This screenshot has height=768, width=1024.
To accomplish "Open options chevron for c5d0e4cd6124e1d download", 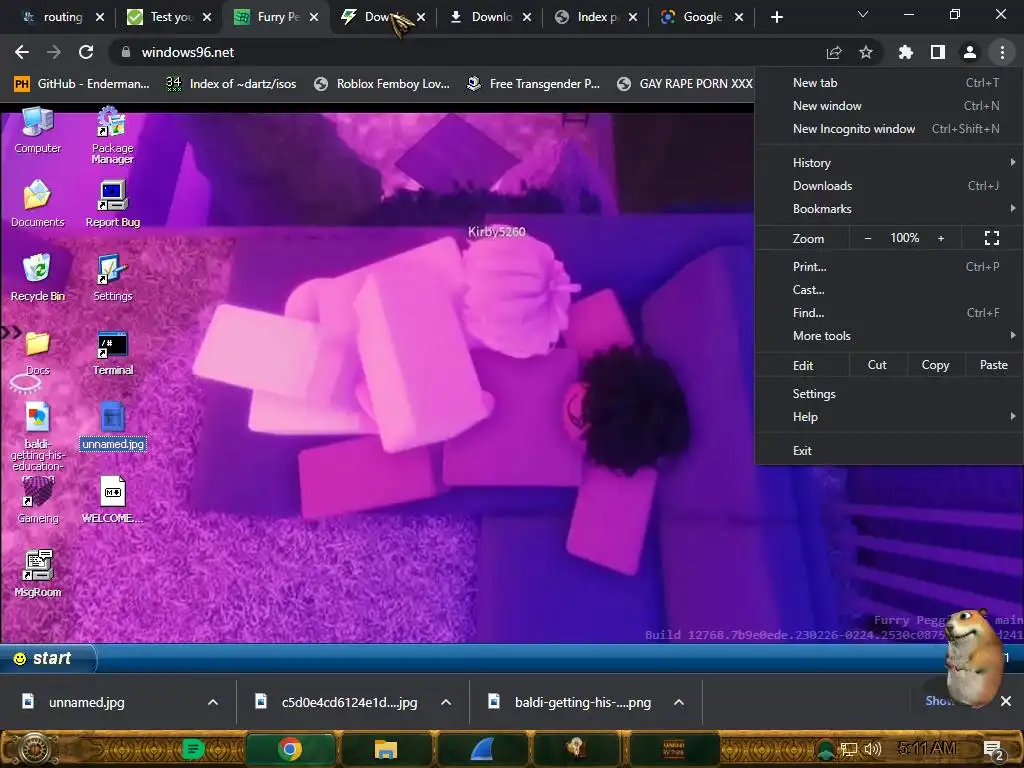I will click(x=446, y=703).
